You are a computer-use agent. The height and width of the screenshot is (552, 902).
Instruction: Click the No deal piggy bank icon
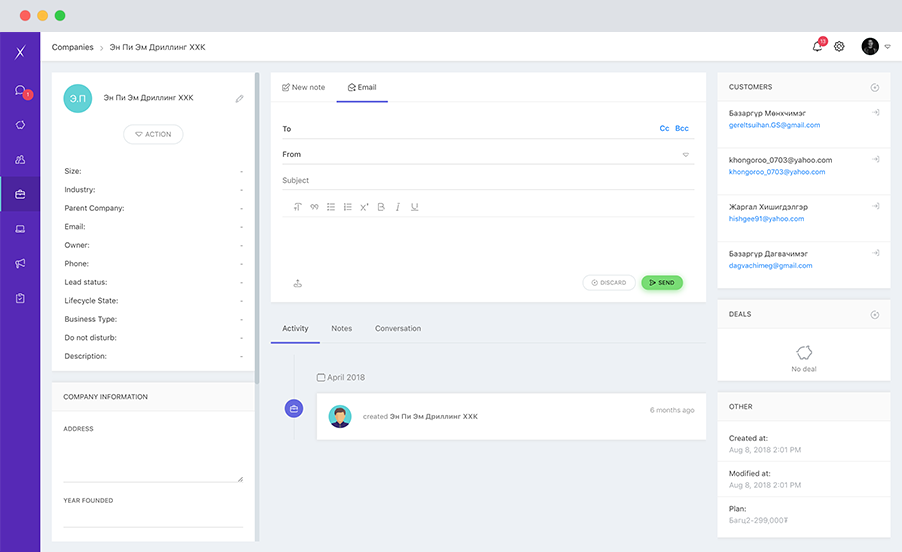point(804,352)
